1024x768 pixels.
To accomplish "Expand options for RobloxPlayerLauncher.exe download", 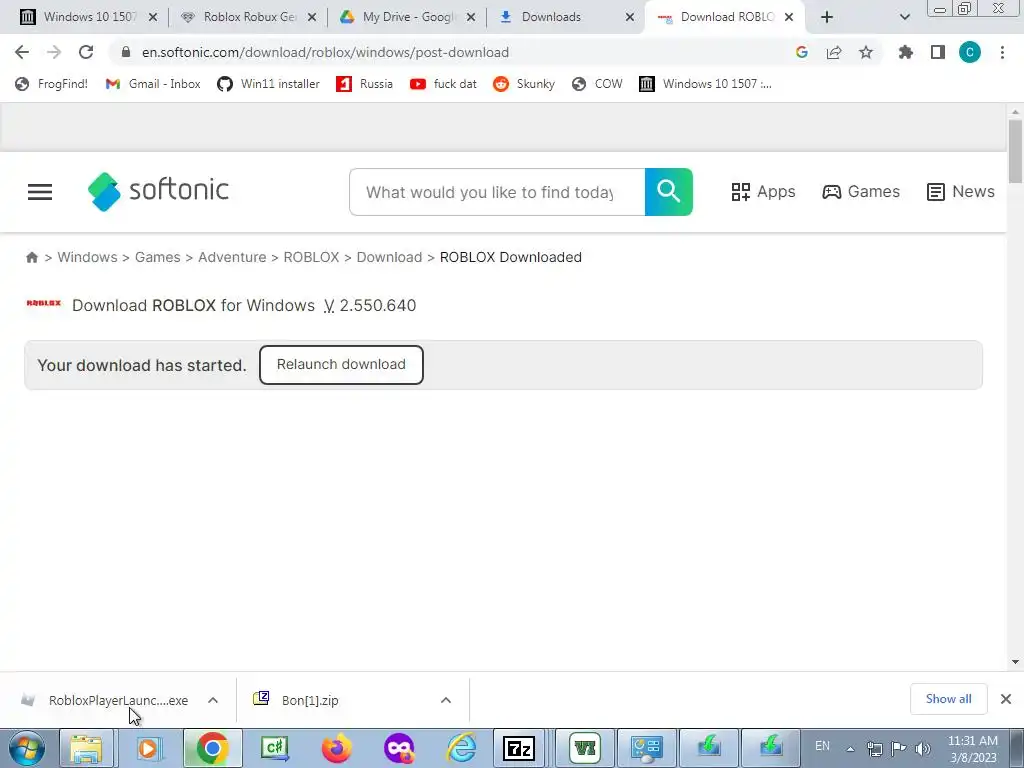I will [x=213, y=700].
